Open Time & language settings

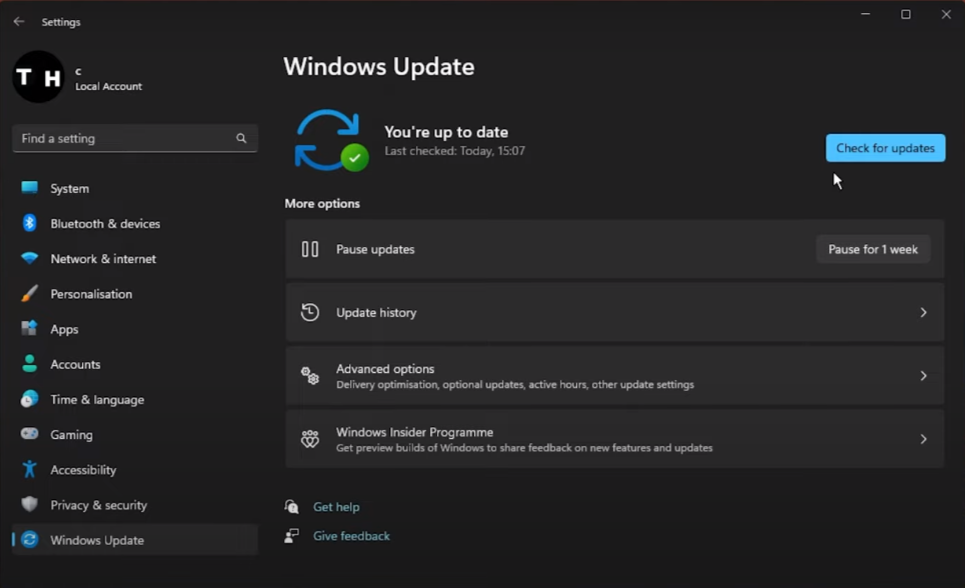135,399
